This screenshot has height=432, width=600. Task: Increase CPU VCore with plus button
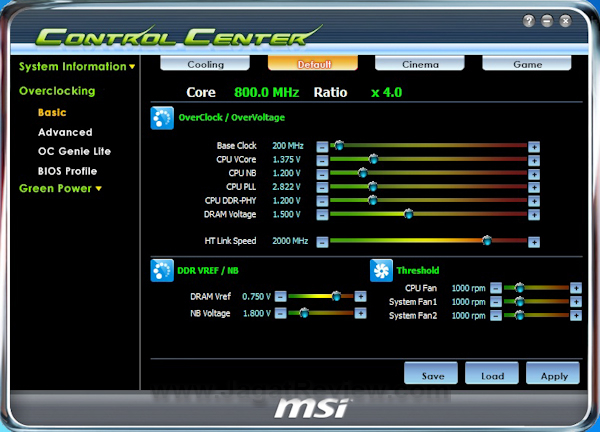tap(534, 160)
